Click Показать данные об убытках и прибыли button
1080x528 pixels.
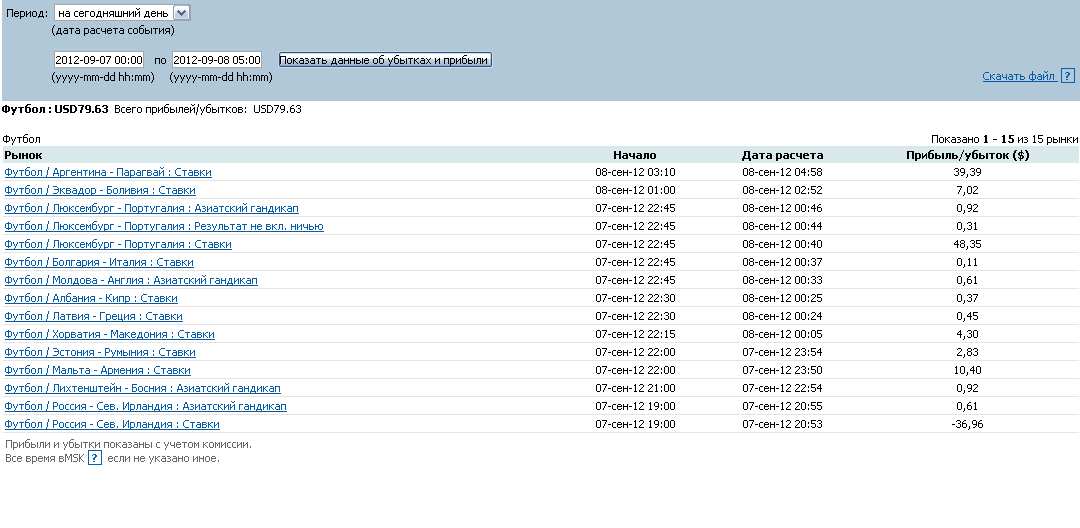385,60
